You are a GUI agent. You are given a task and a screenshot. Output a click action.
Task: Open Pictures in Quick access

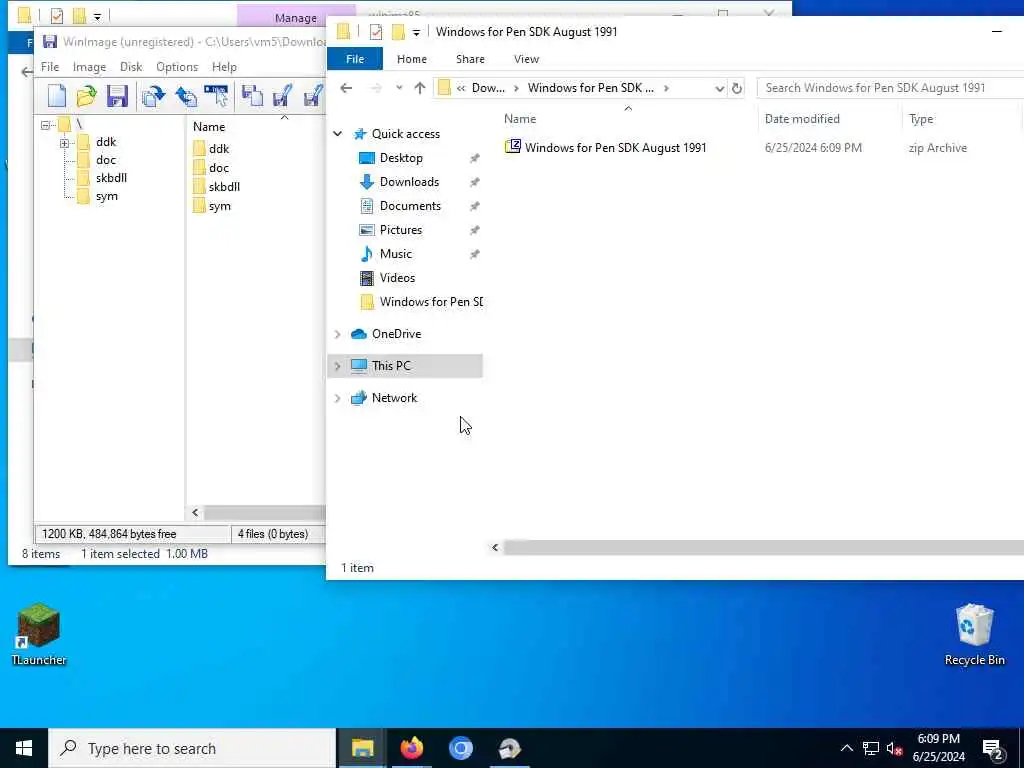401,230
